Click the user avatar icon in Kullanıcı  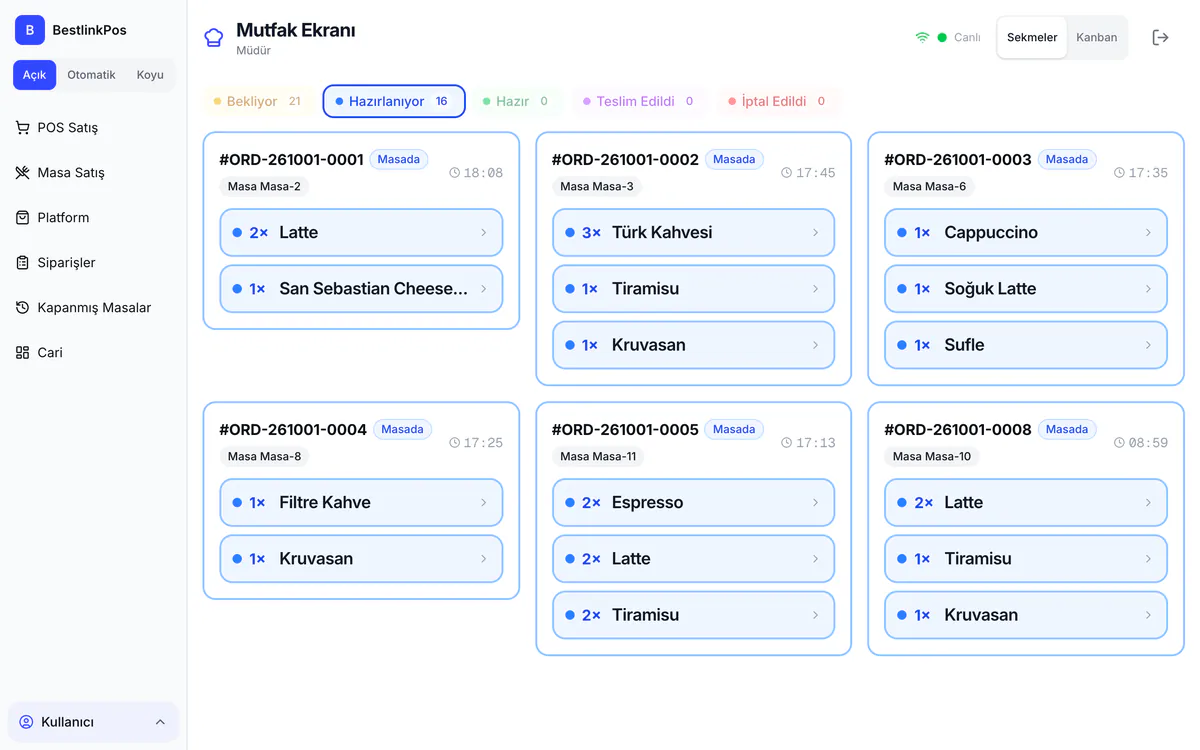(x=27, y=722)
